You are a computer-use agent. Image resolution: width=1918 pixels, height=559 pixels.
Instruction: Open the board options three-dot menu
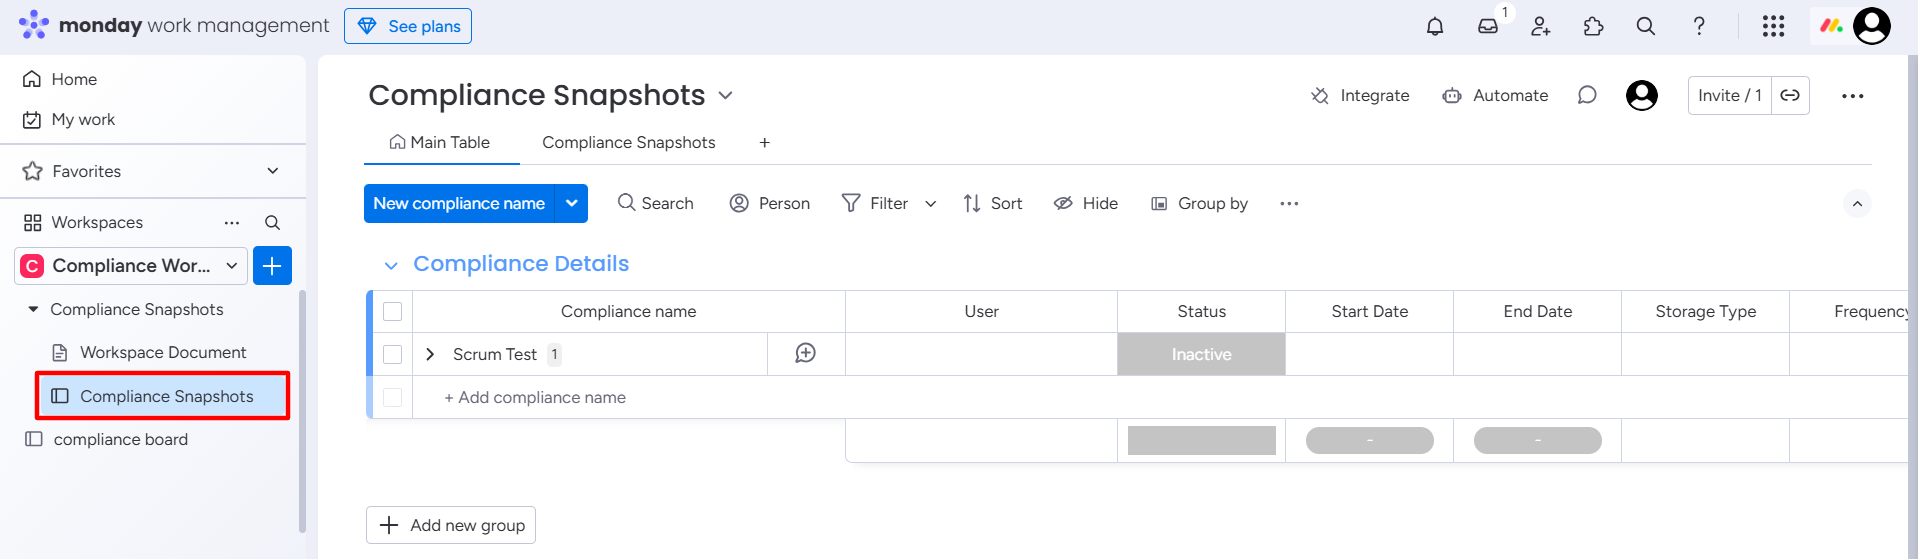tap(1852, 96)
